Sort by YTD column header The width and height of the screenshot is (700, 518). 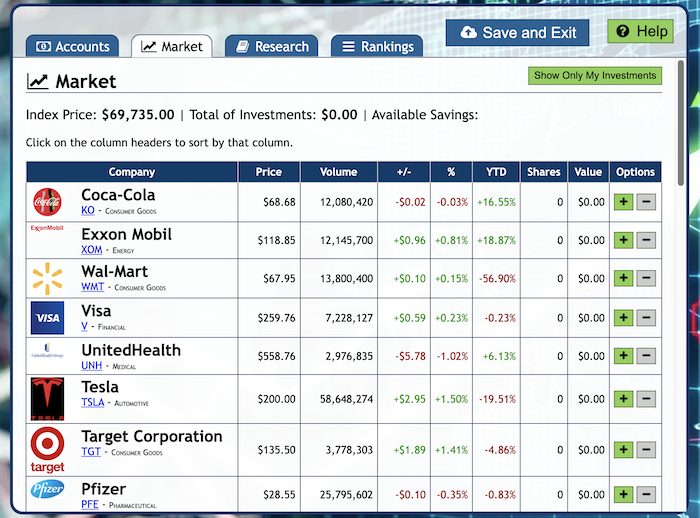tap(496, 172)
